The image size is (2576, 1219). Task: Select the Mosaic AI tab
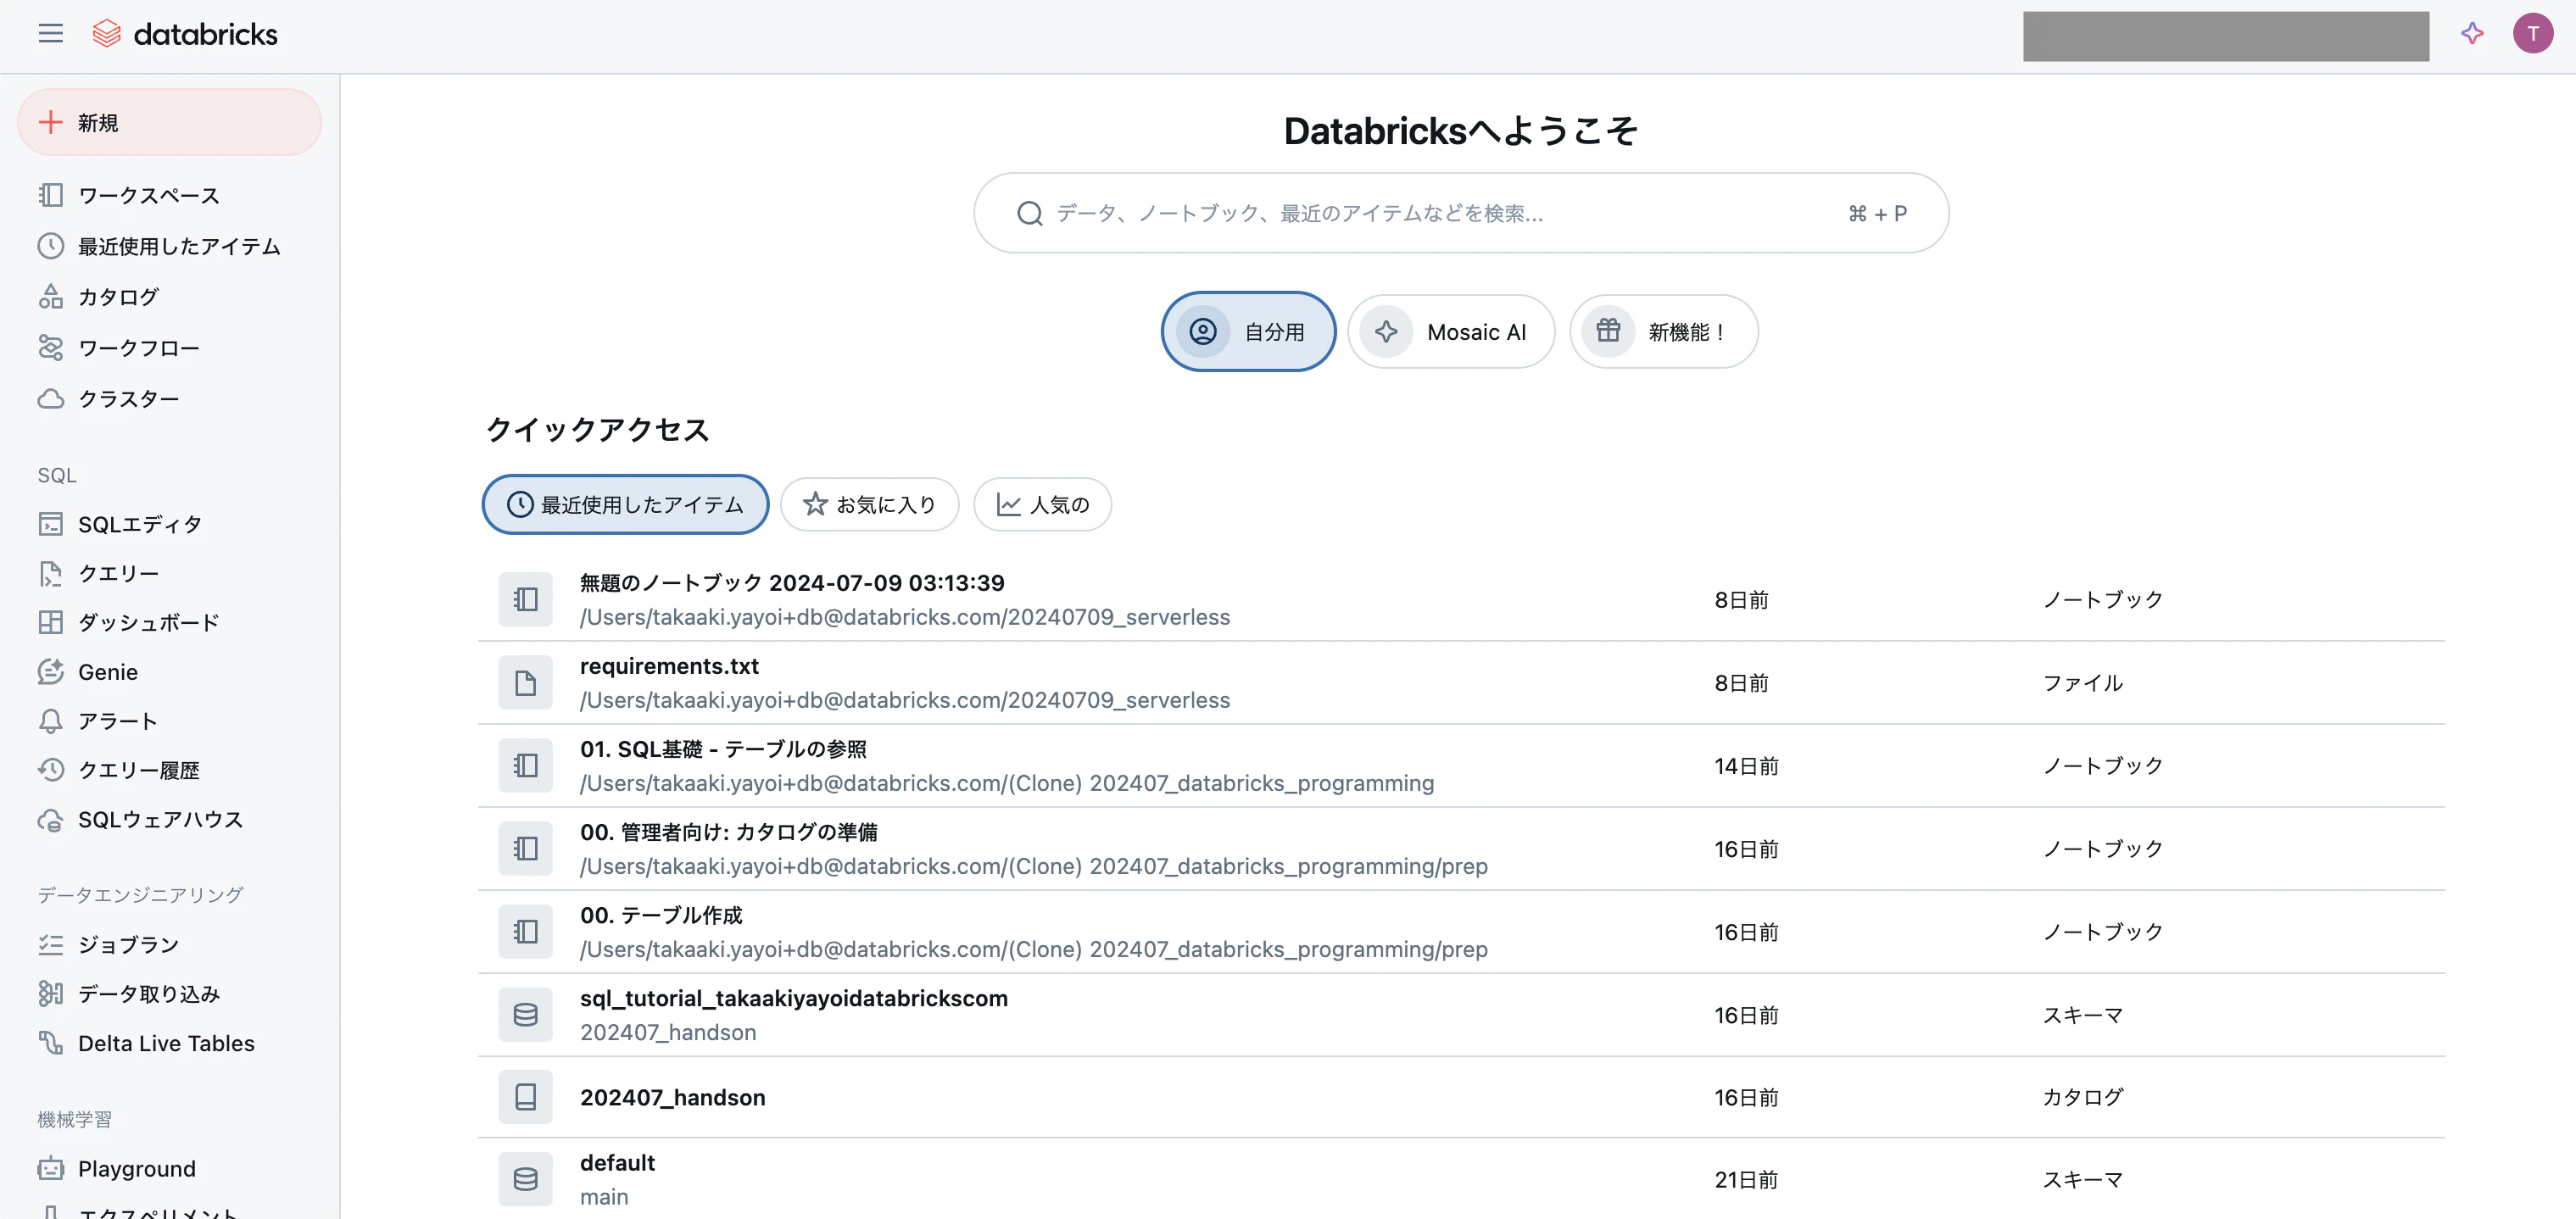tap(1451, 331)
